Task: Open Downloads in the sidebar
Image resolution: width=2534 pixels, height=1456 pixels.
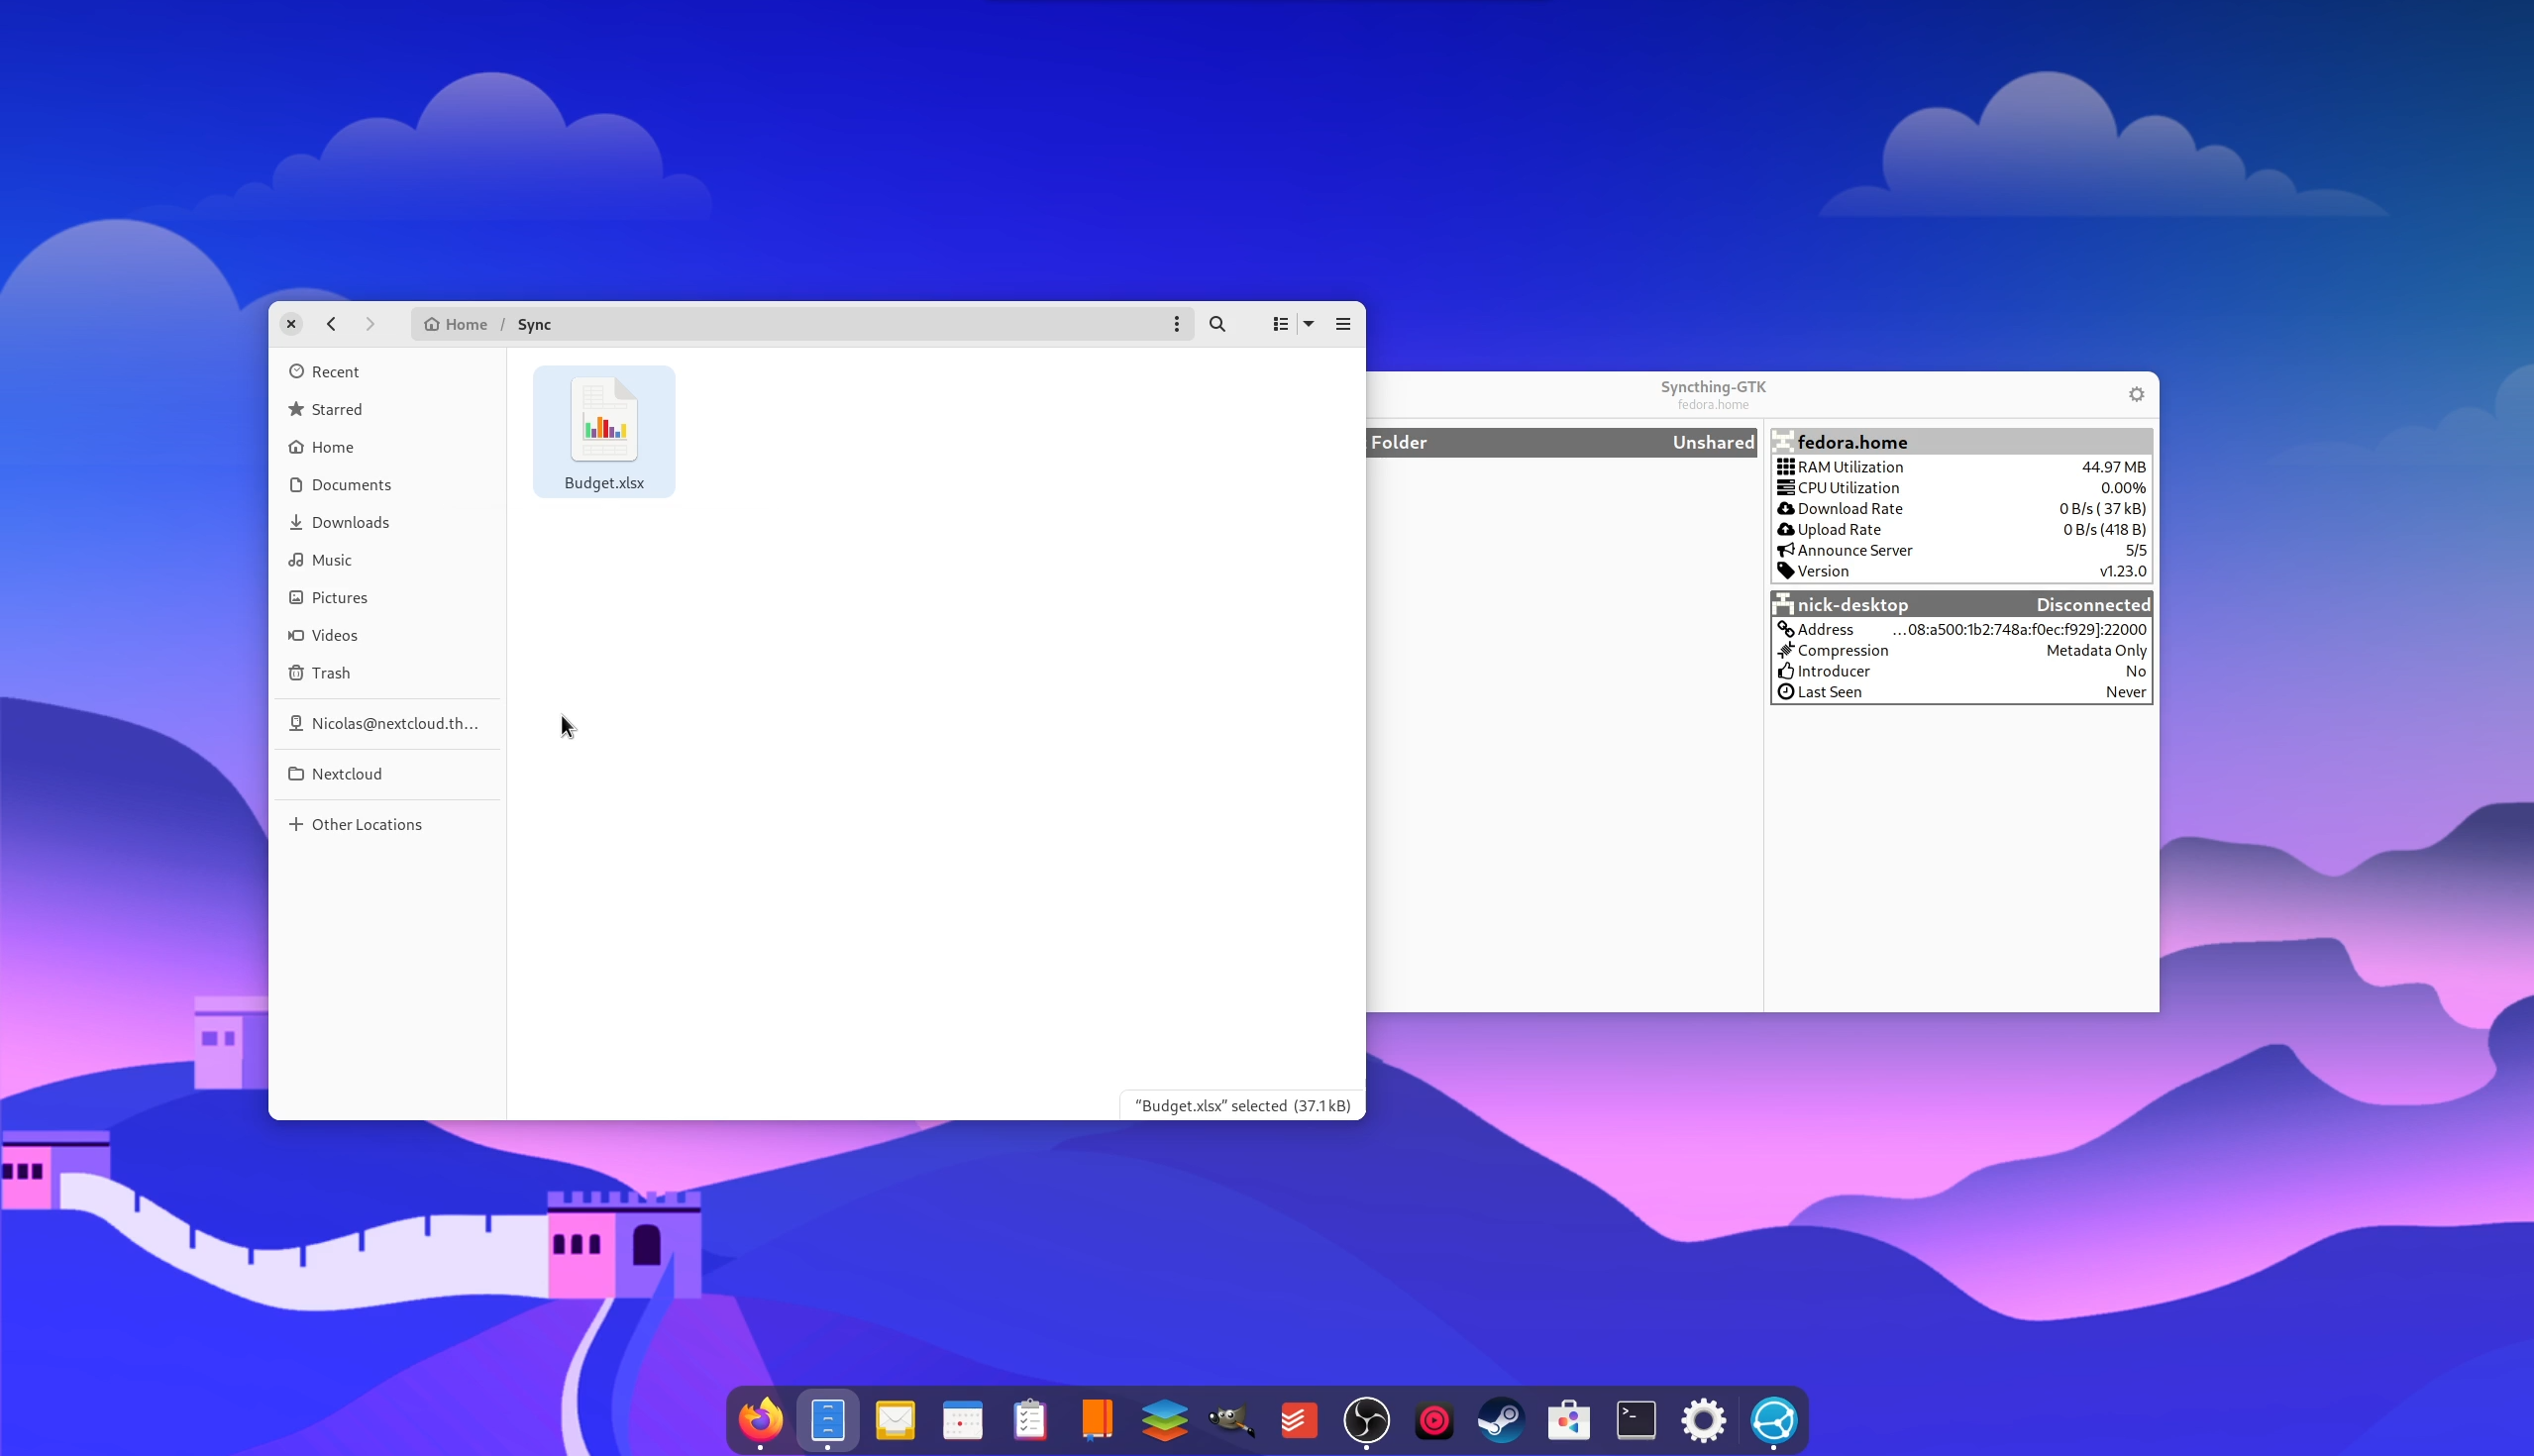Action: tap(387, 522)
